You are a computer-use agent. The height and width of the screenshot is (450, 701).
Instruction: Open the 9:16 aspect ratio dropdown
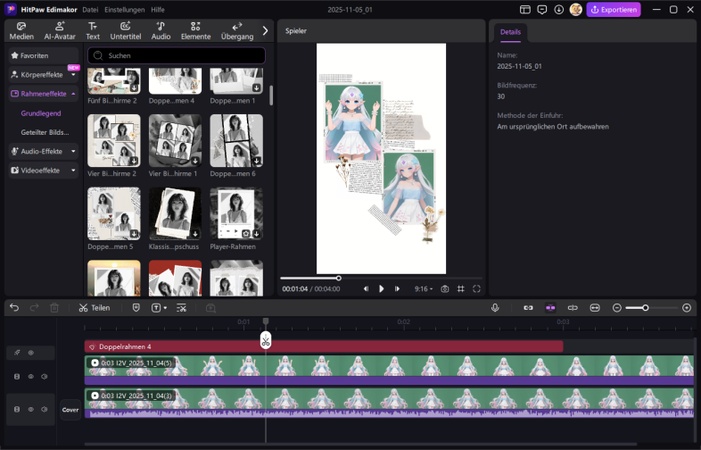pos(423,289)
